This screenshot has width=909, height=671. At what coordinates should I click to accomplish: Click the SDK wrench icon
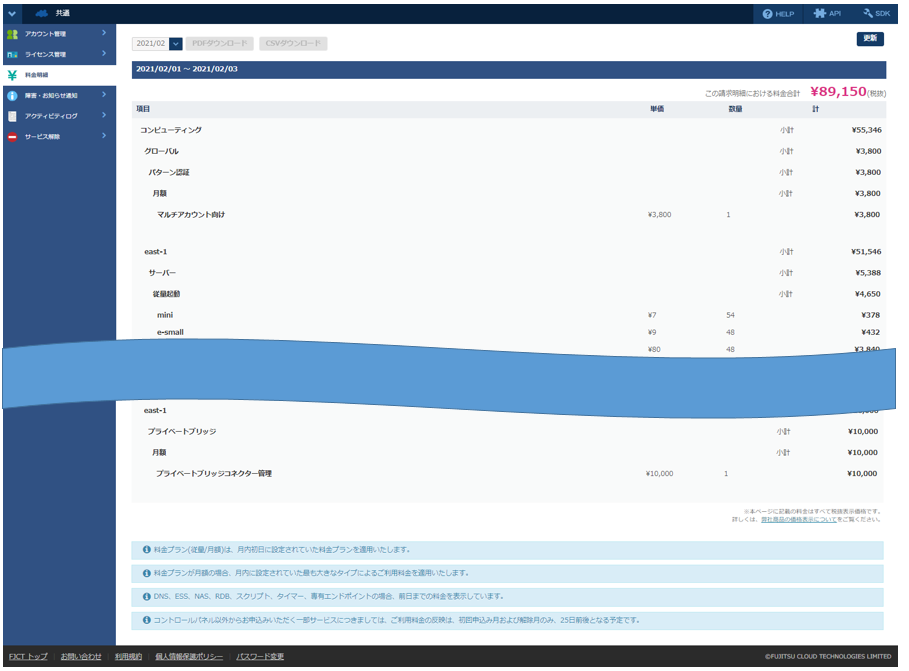(867, 13)
